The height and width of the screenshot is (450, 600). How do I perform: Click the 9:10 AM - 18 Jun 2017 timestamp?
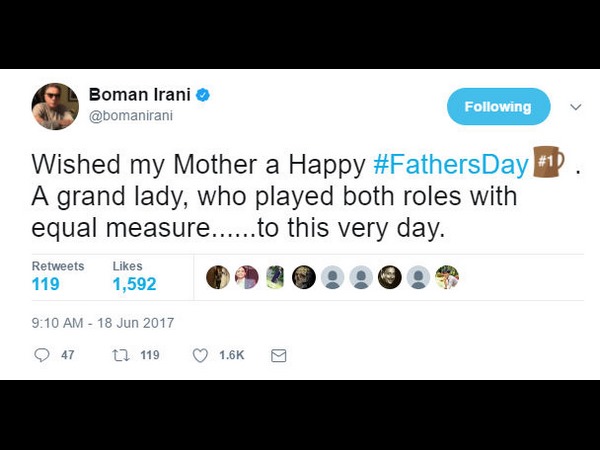pos(103,323)
